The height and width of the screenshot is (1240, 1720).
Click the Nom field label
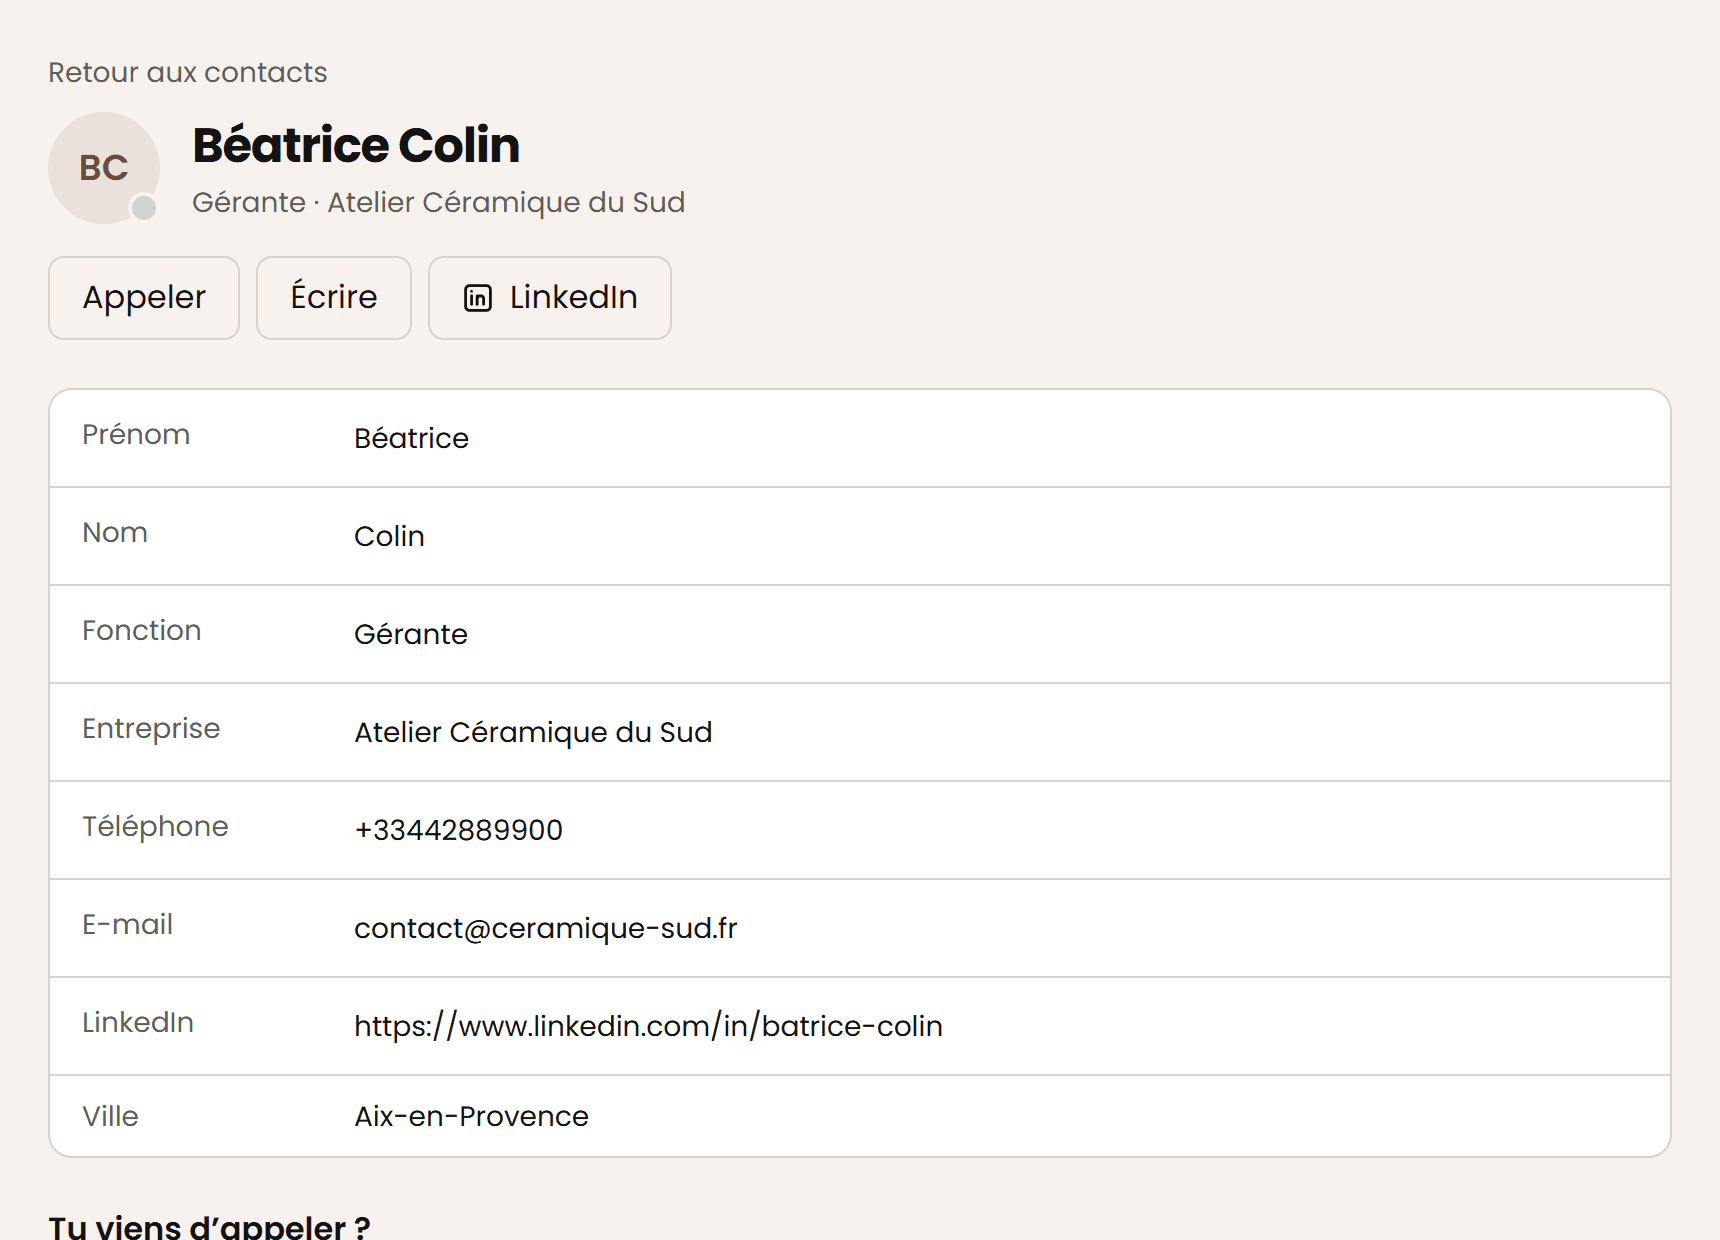(x=115, y=532)
